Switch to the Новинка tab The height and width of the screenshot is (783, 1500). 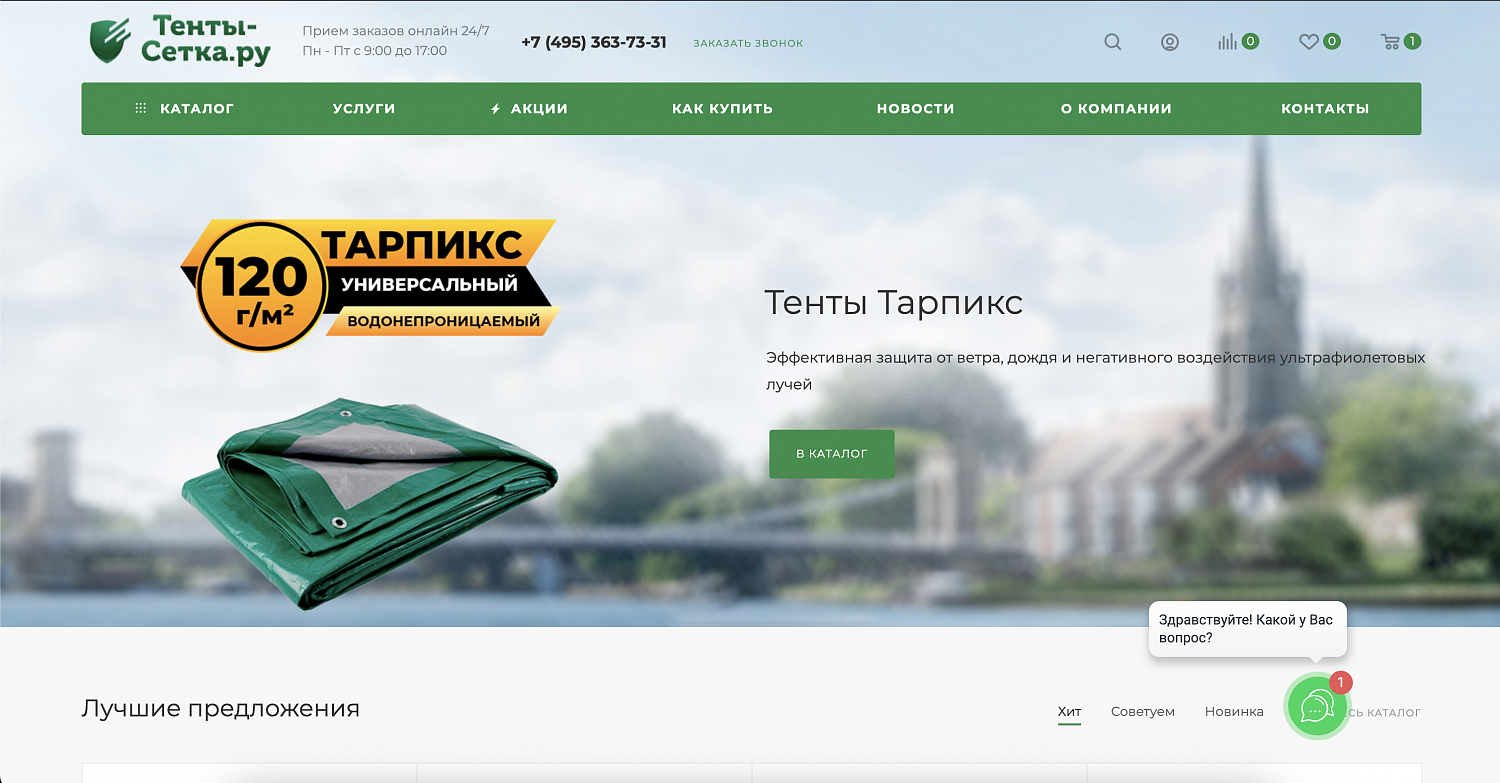click(1234, 712)
